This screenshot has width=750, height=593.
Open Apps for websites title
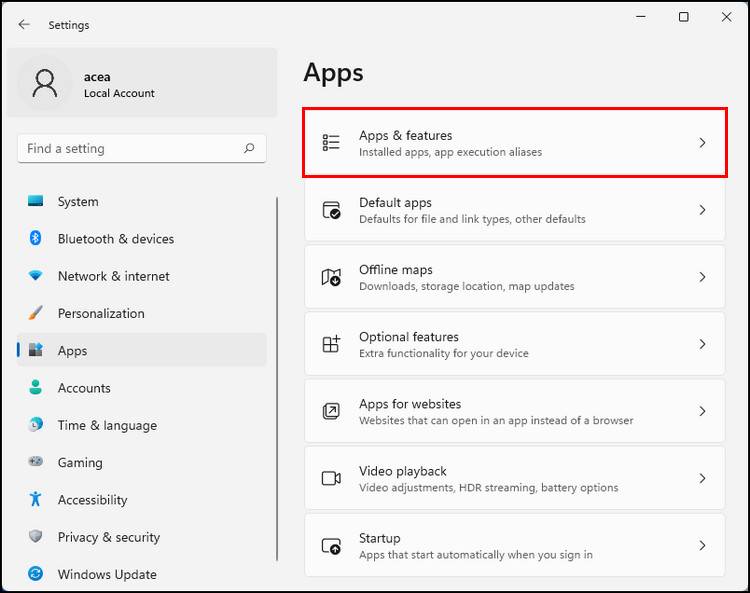coord(410,404)
